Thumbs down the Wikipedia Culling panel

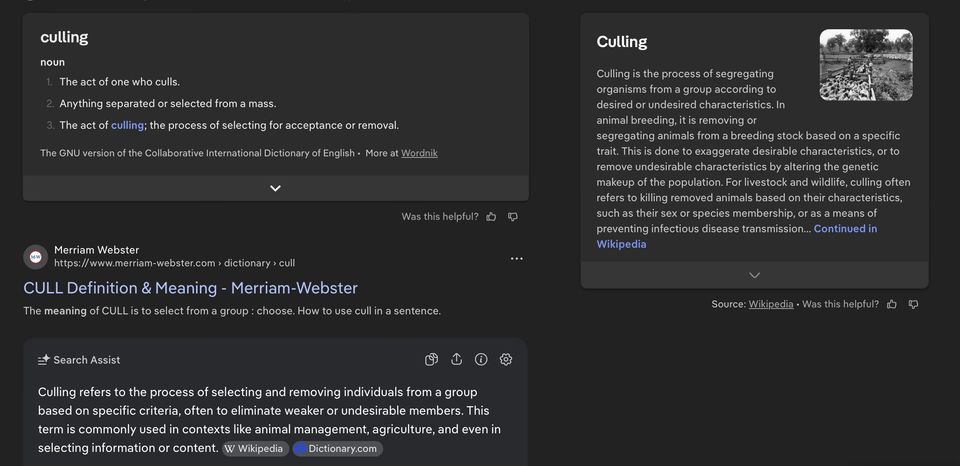coord(913,304)
